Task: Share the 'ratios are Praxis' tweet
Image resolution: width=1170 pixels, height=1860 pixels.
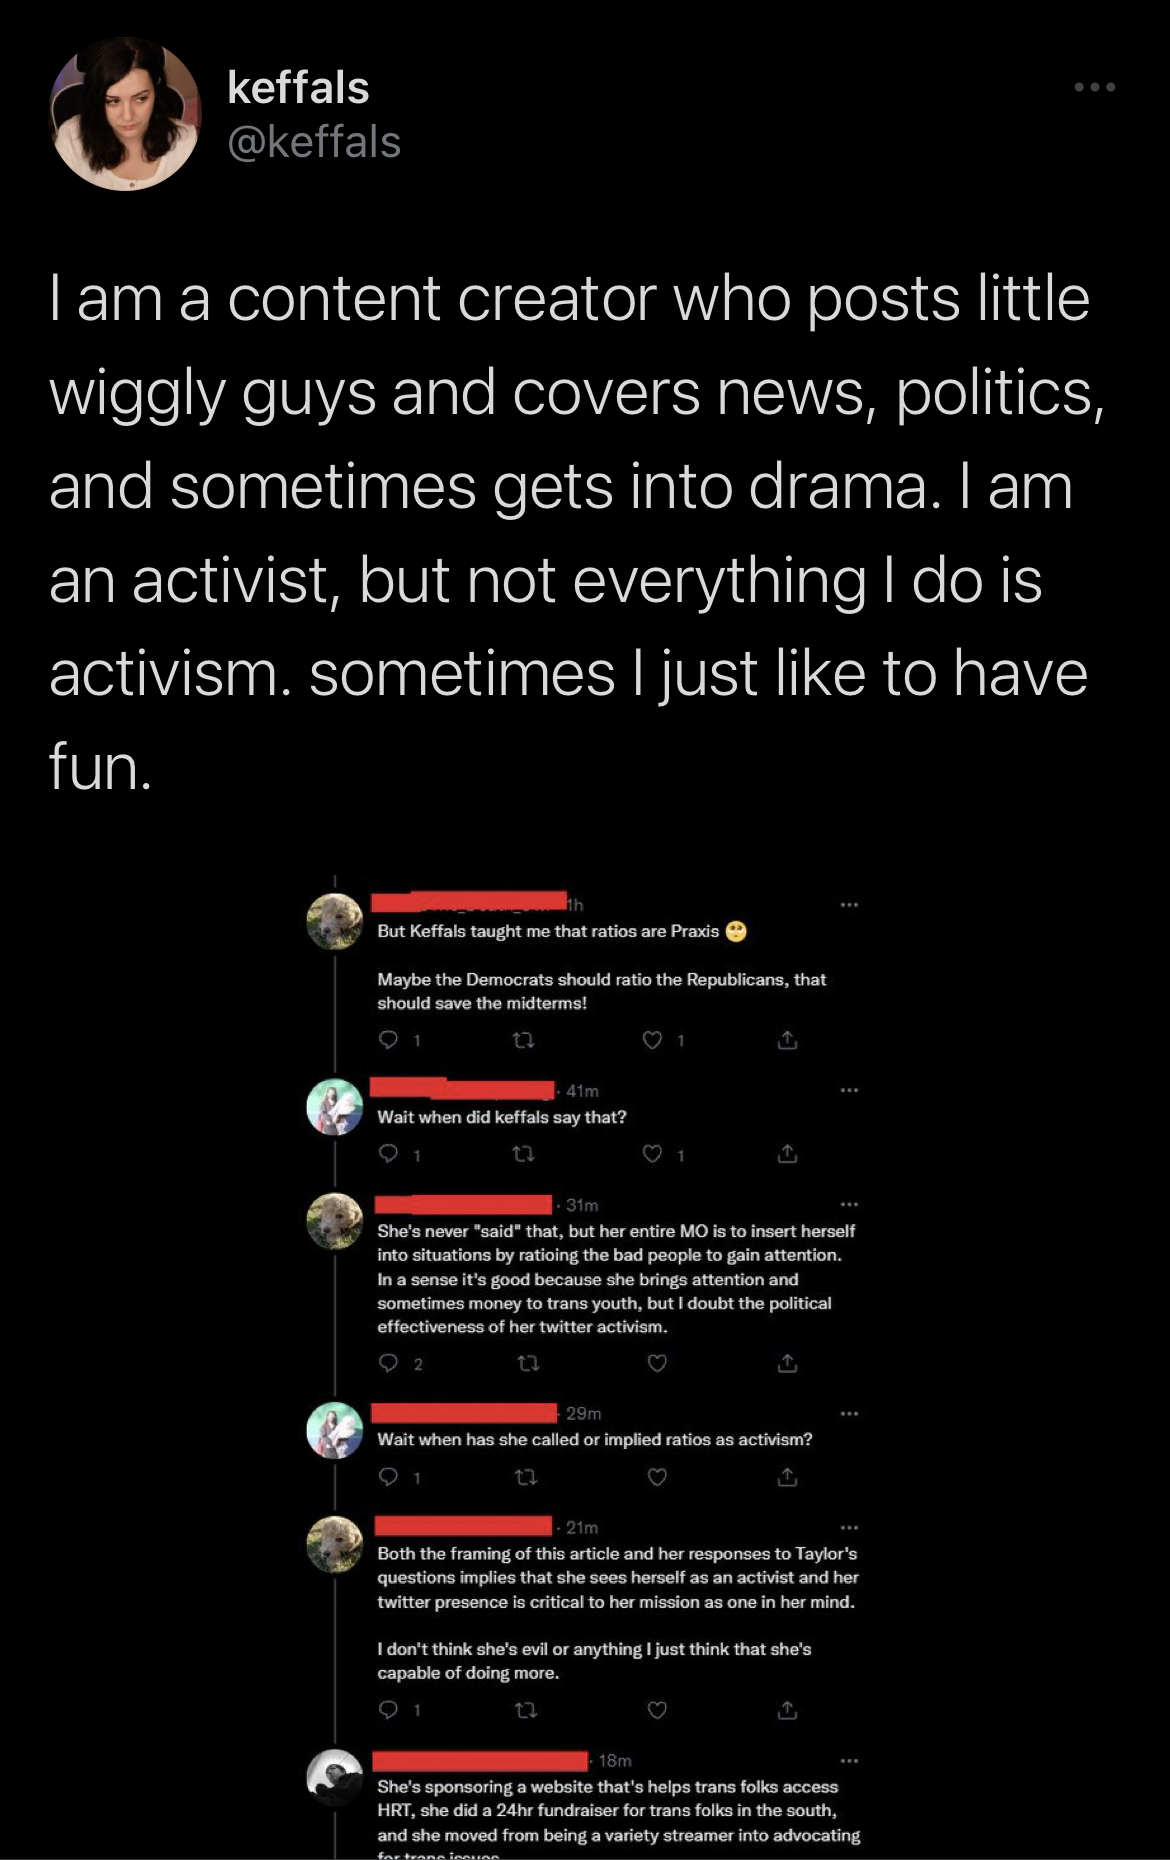Action: click(787, 1040)
